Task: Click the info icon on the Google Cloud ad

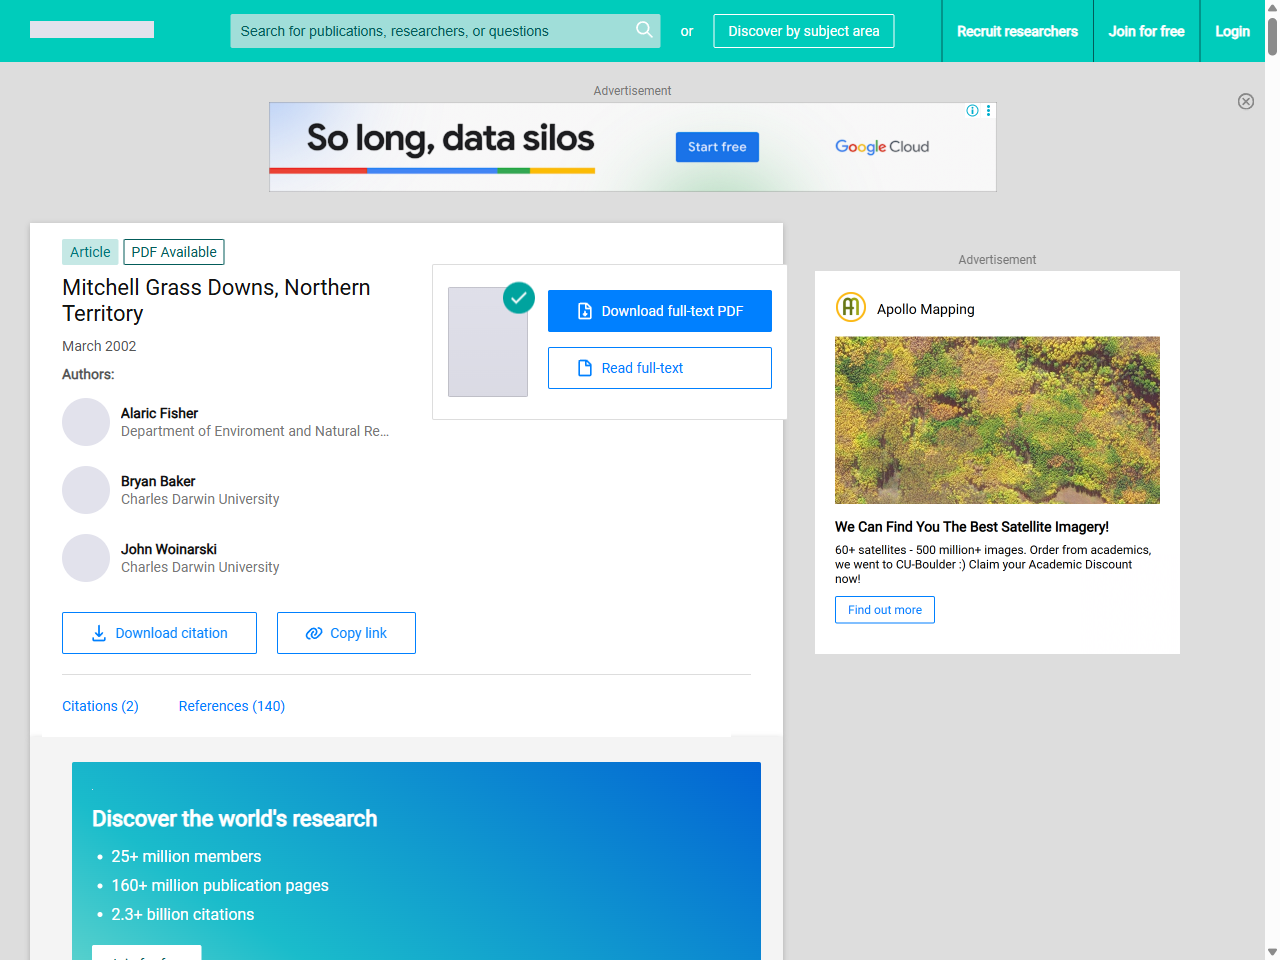Action: coord(972,111)
